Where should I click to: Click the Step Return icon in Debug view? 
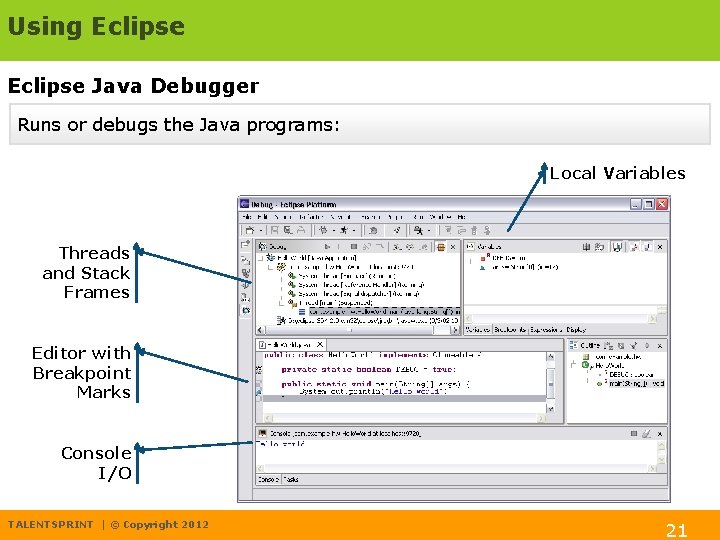point(423,247)
